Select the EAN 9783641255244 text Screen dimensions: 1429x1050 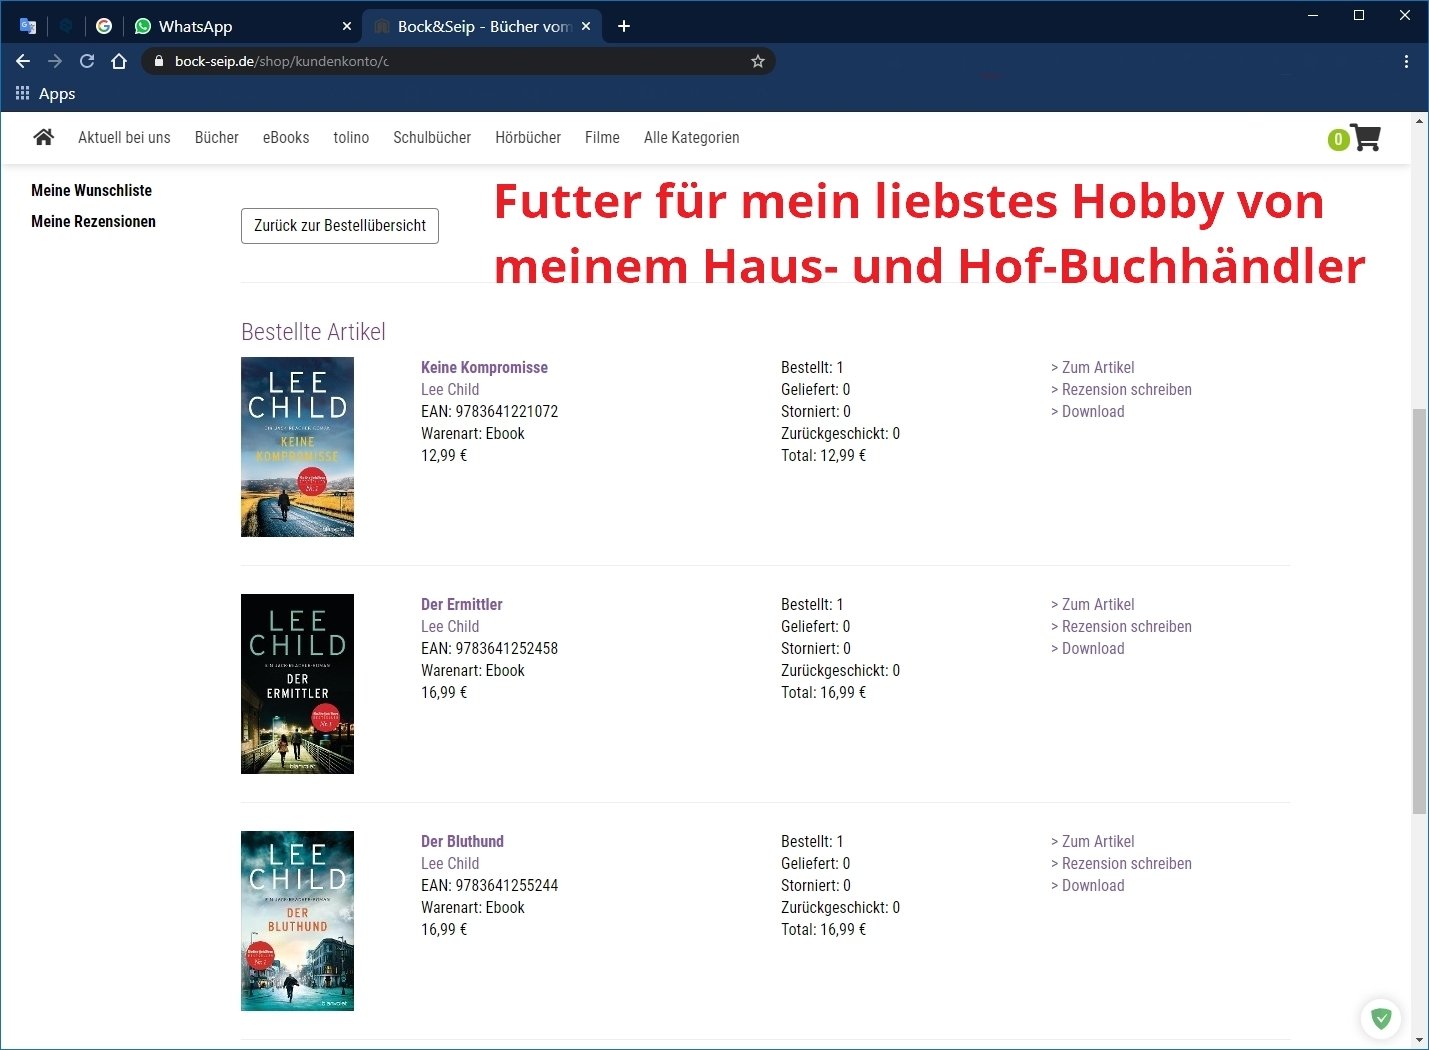(x=490, y=885)
